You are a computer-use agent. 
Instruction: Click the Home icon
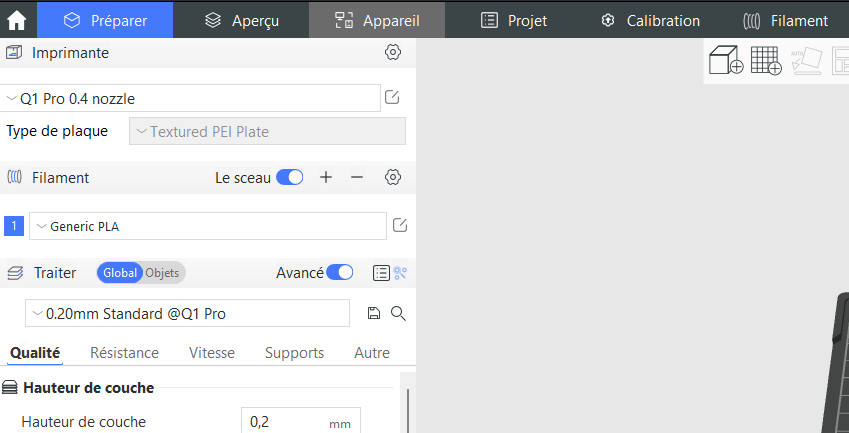pyautogui.click(x=17, y=20)
